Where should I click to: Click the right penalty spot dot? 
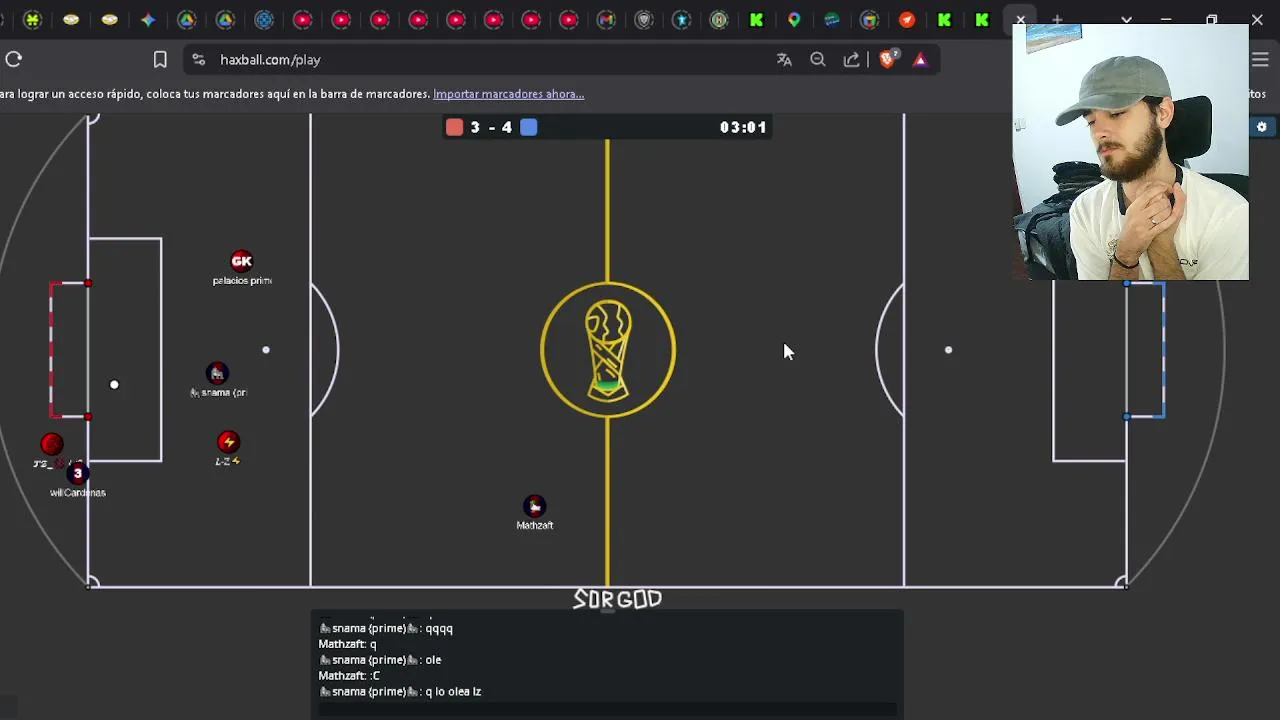948,350
